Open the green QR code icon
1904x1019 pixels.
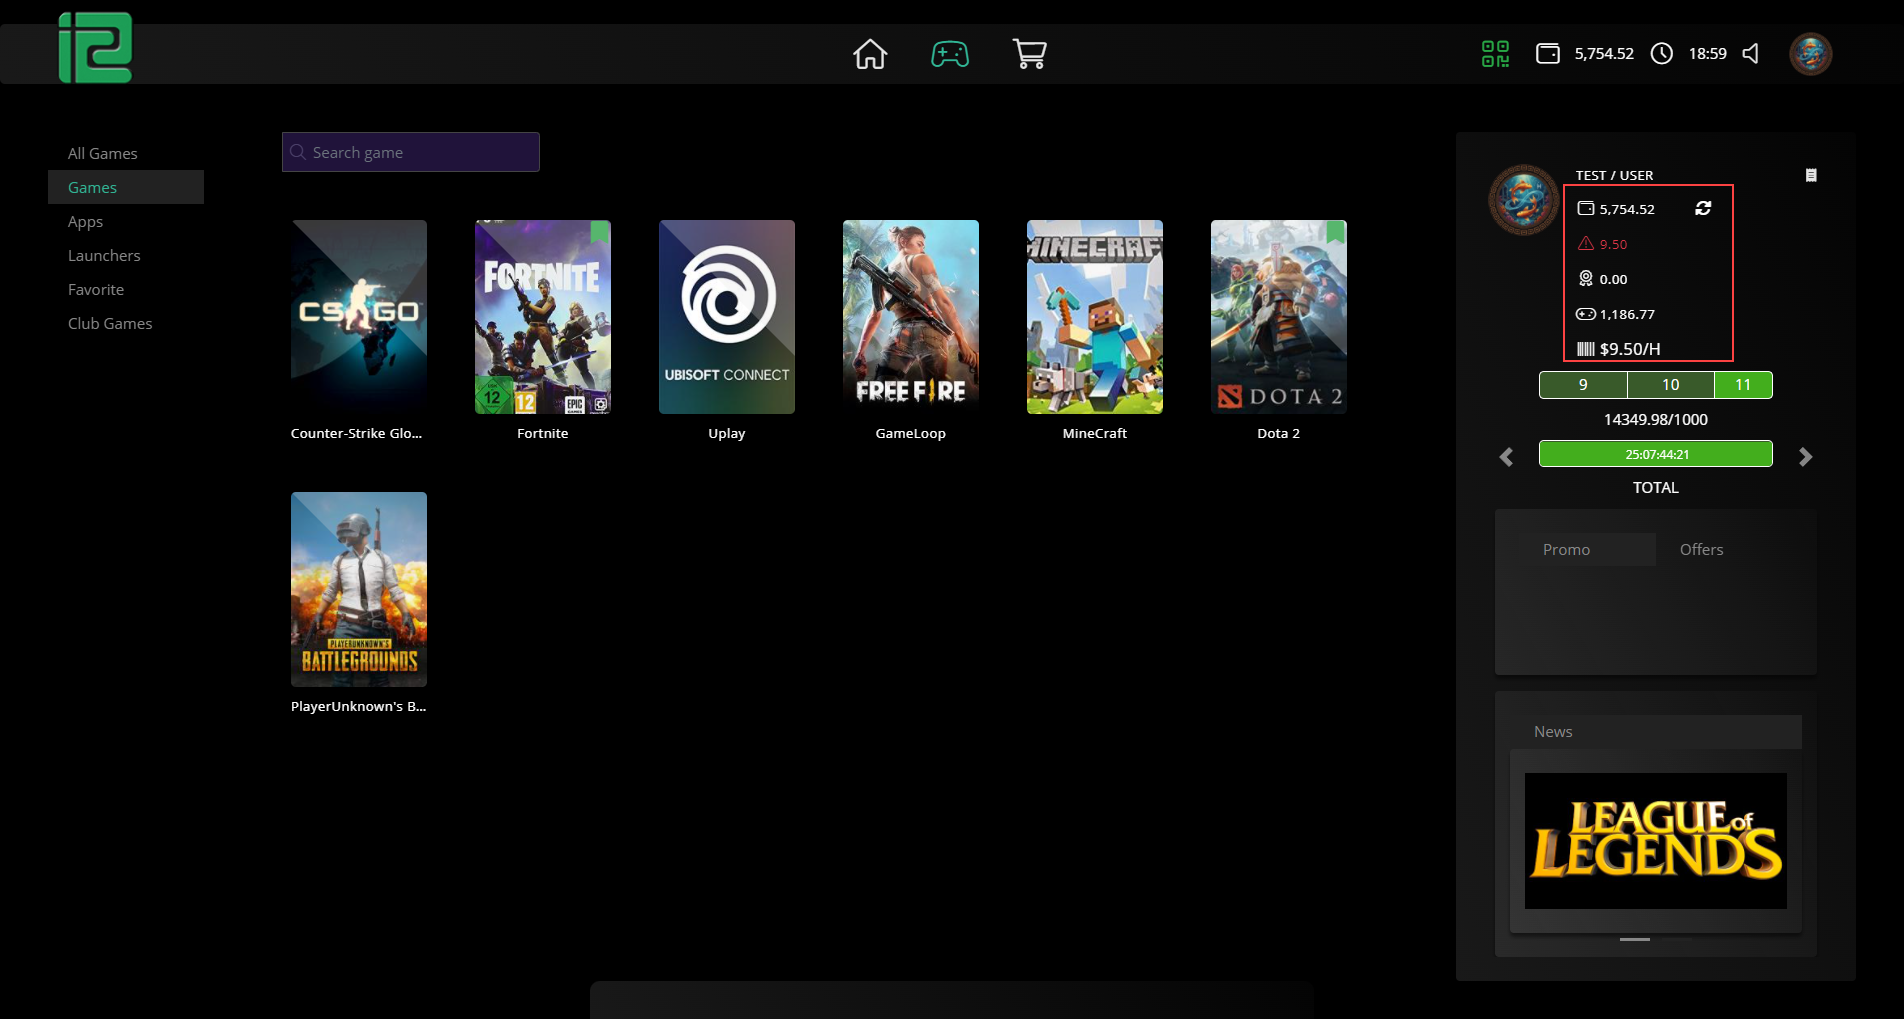(x=1495, y=54)
